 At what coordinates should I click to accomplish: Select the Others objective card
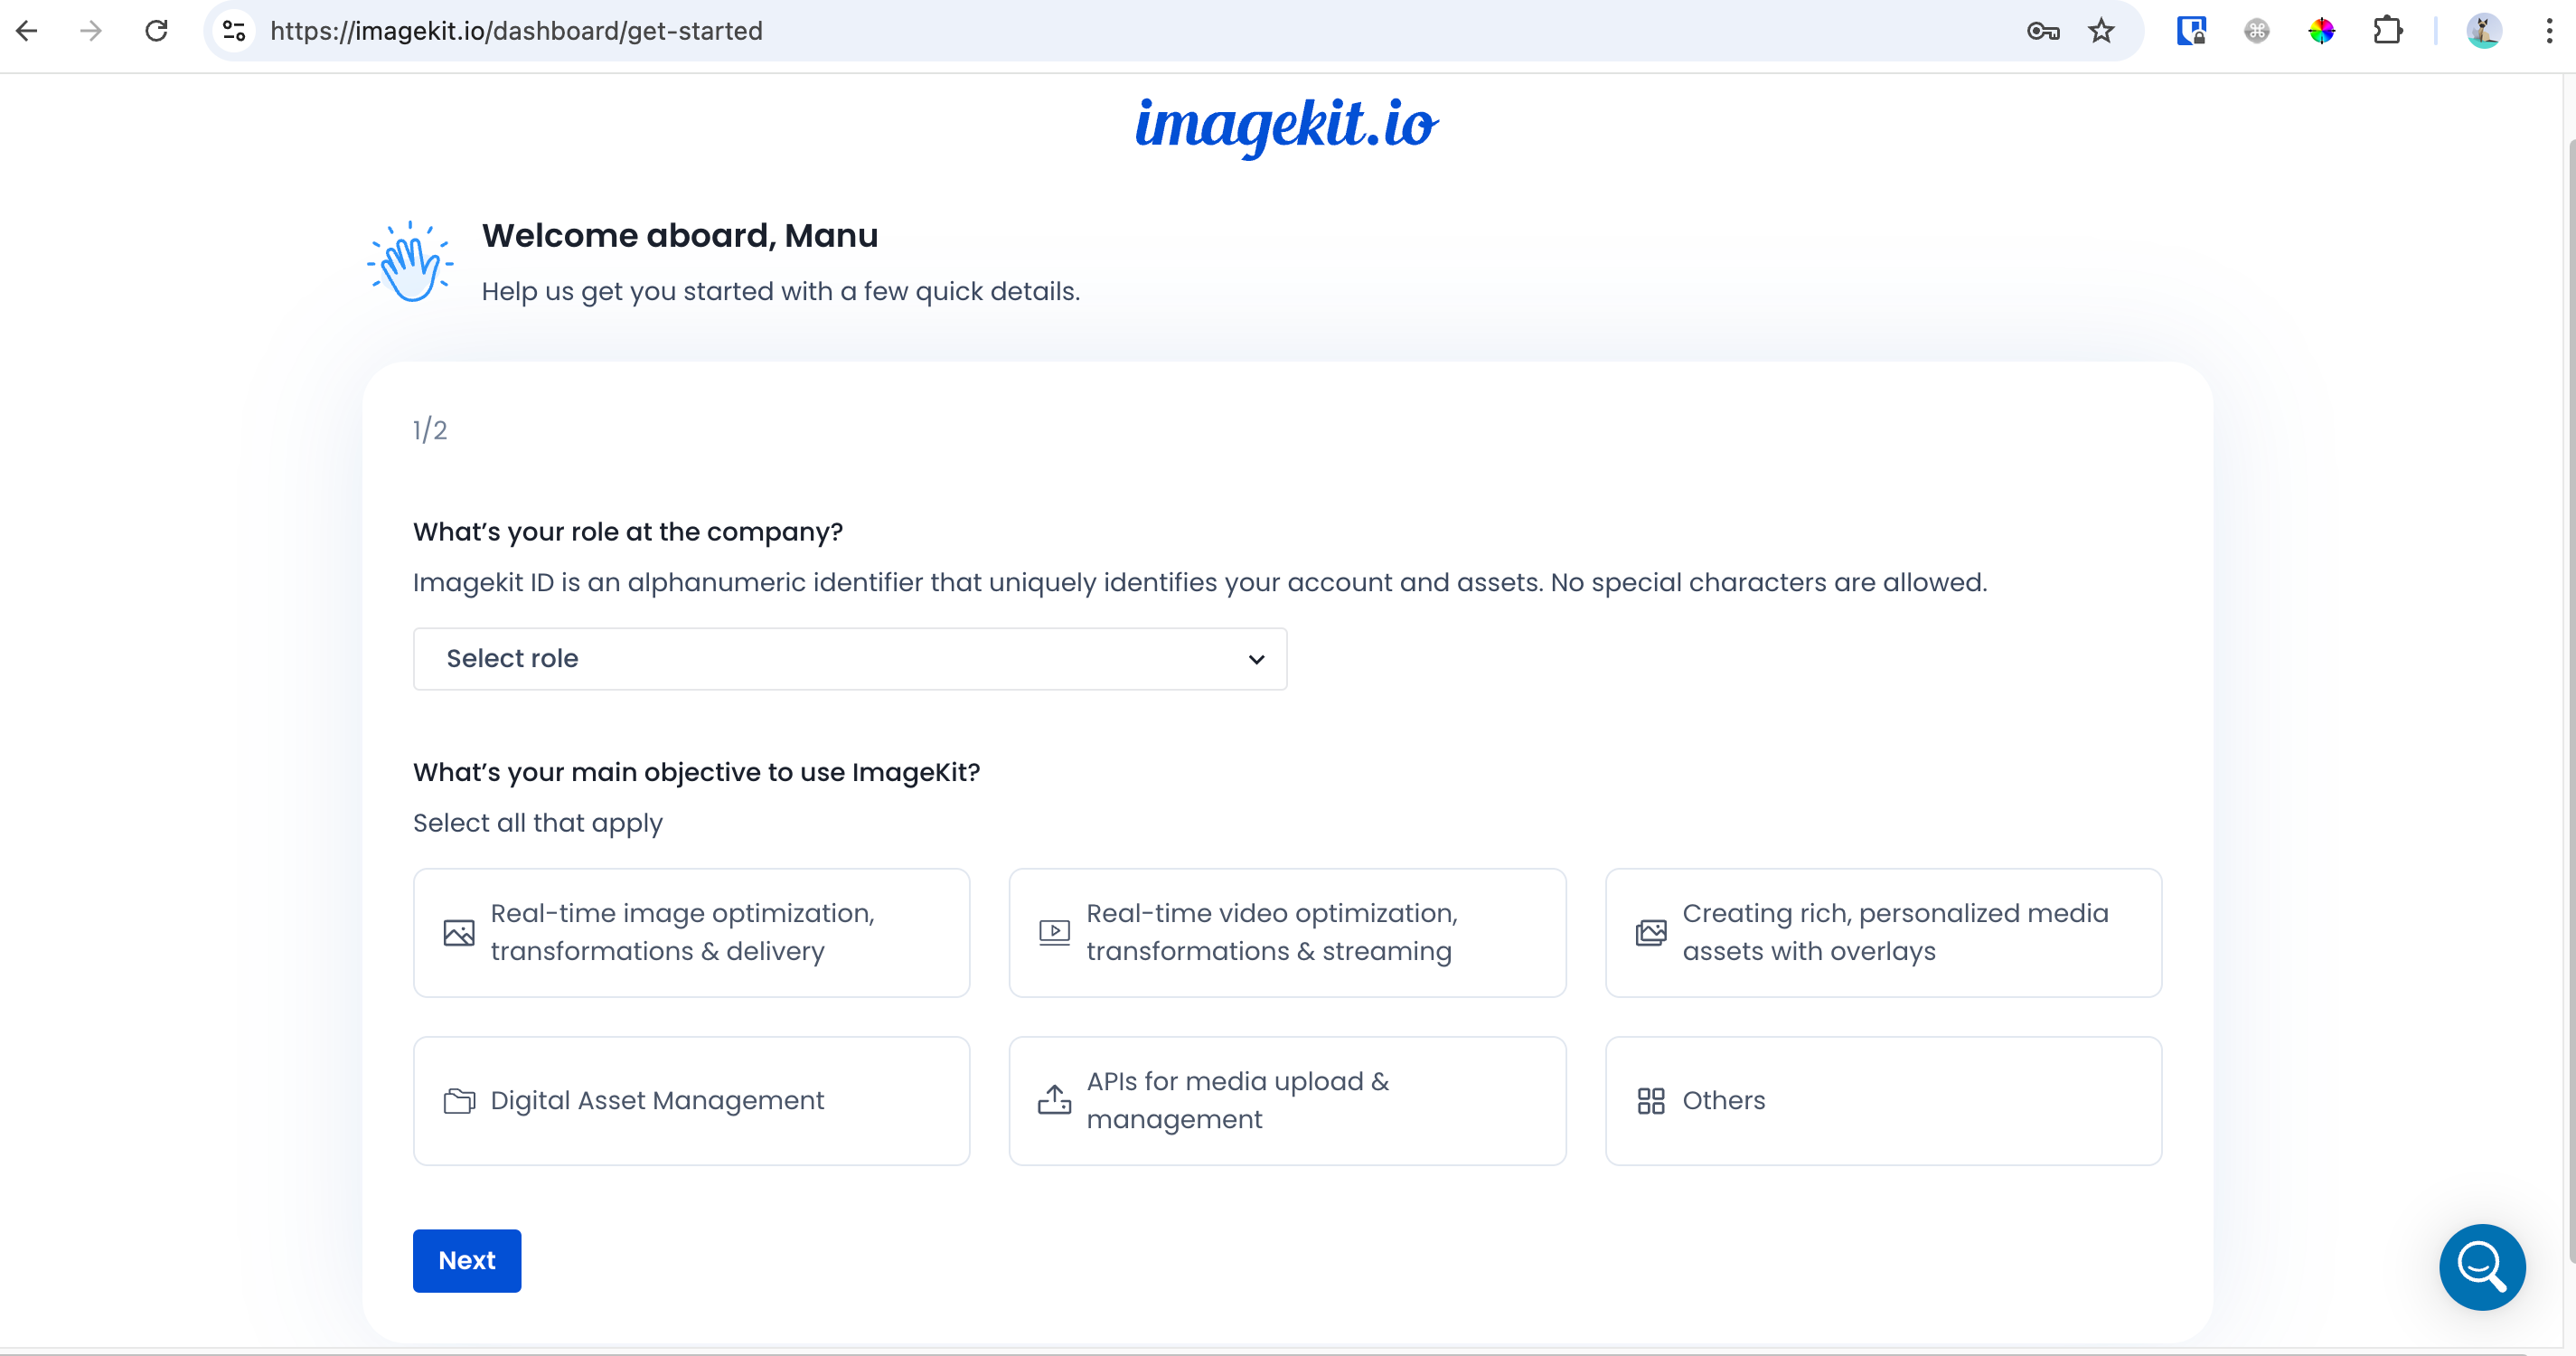tap(1882, 1100)
